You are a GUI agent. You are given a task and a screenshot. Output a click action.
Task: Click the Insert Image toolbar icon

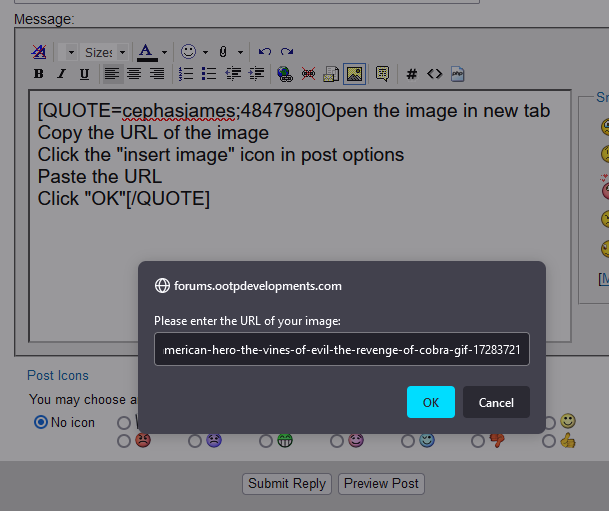pyautogui.click(x=353, y=74)
